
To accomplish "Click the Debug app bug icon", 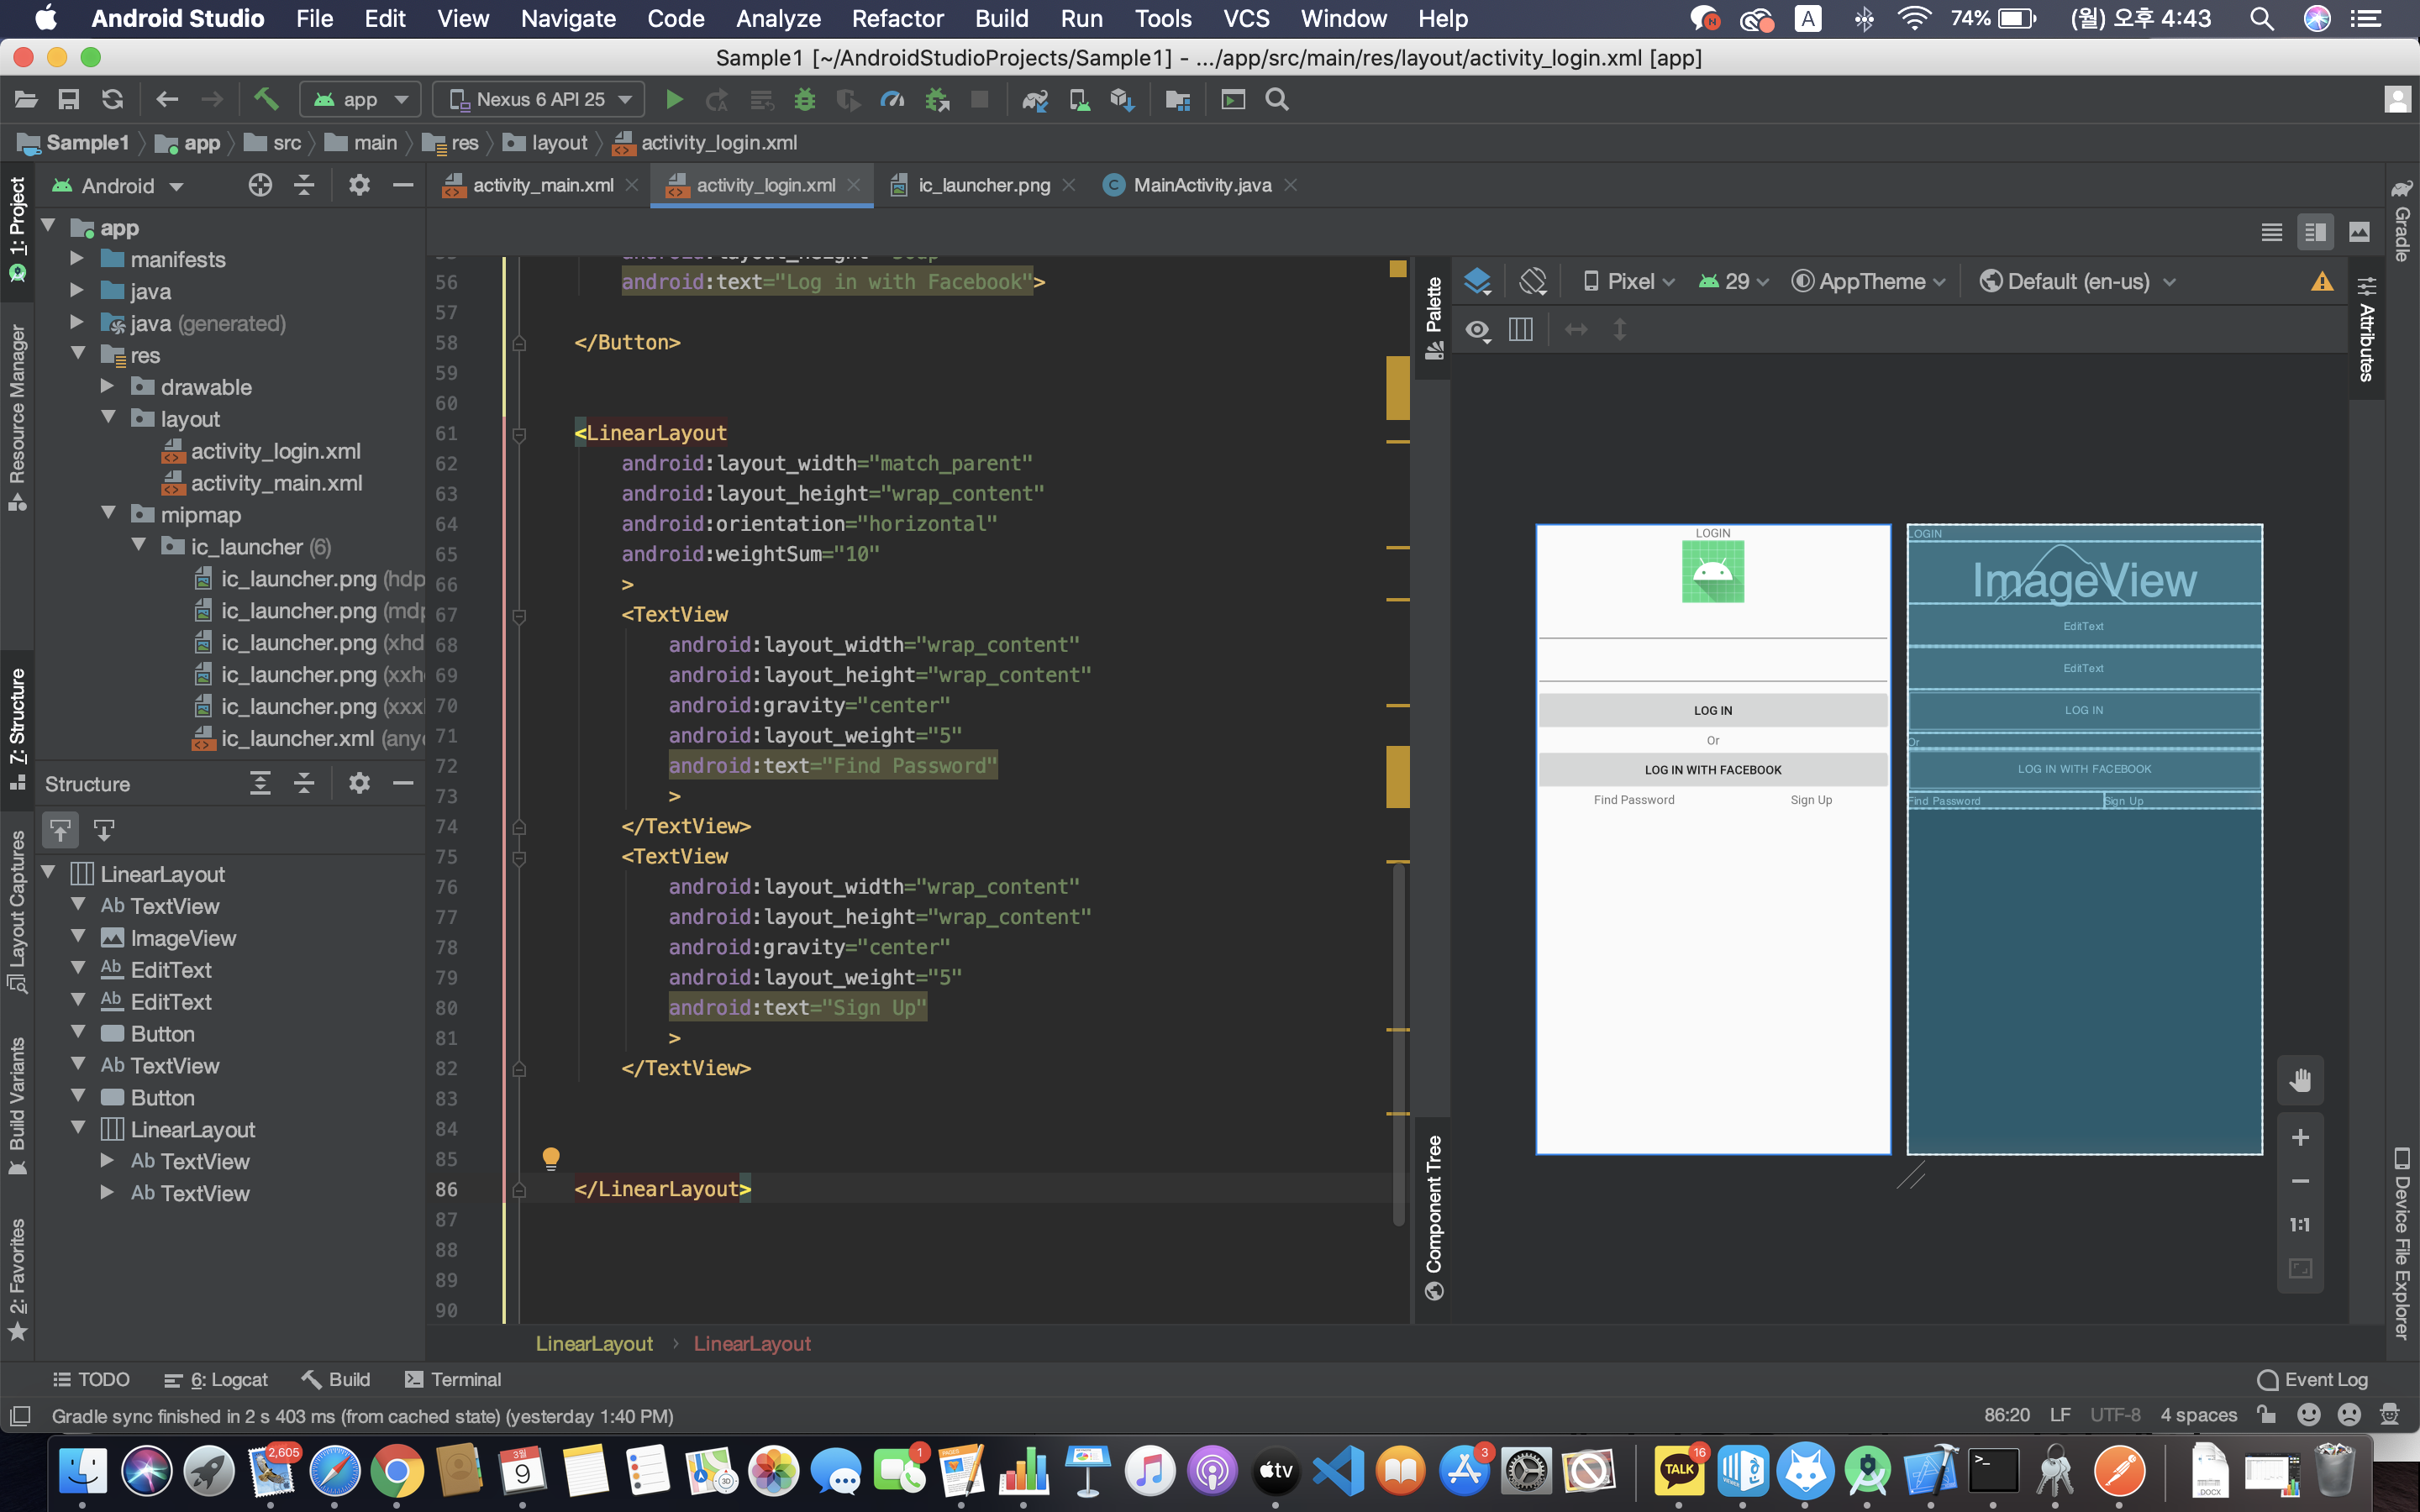I will [805, 100].
